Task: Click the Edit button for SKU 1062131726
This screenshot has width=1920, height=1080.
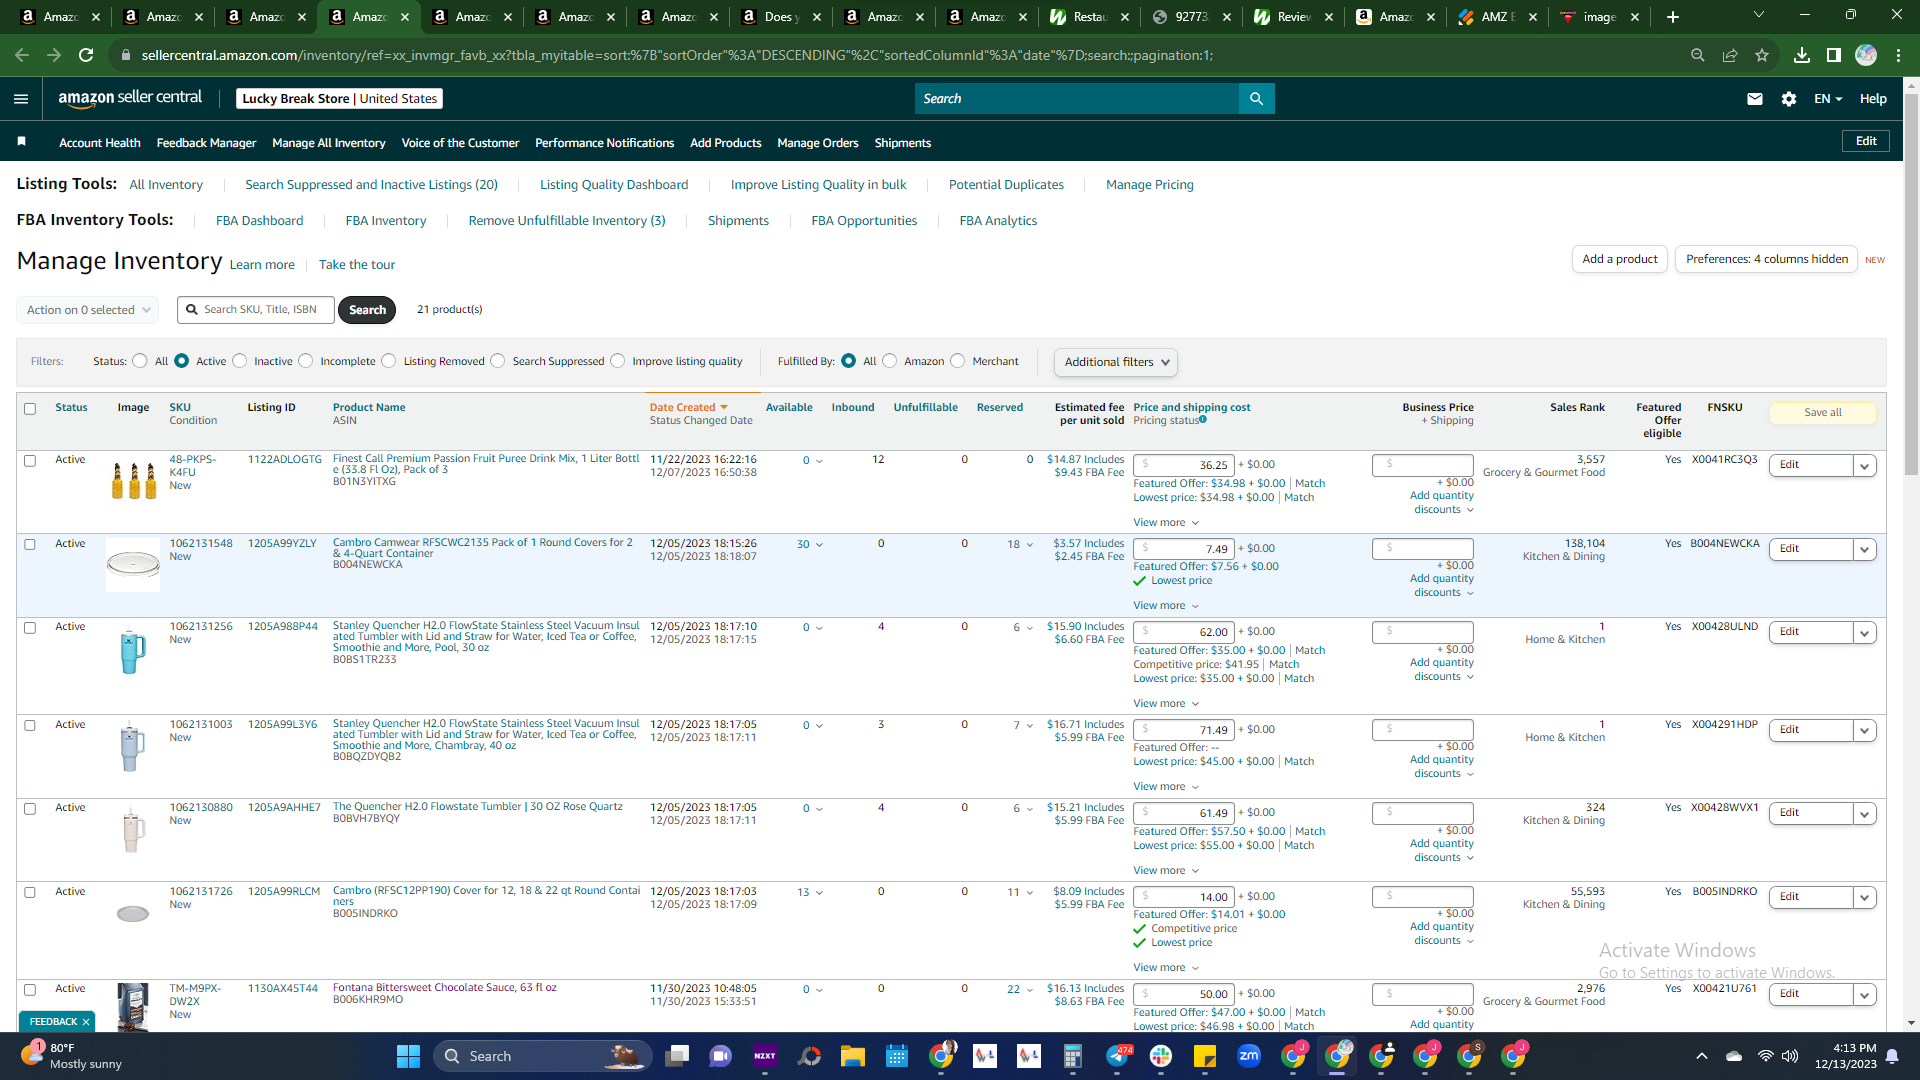Action: click(1811, 898)
